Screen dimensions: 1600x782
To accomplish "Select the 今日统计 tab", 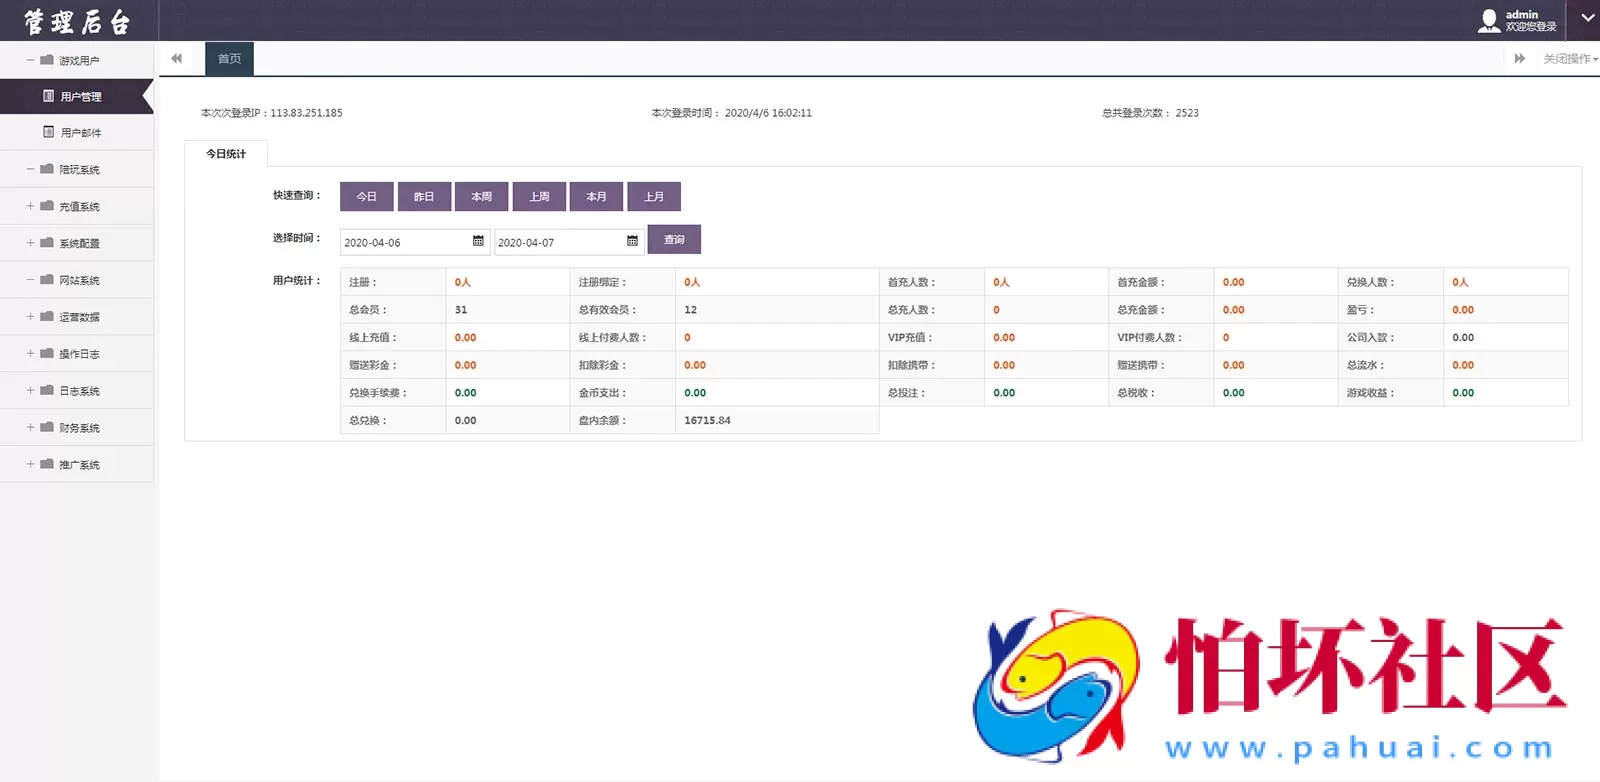I will [x=226, y=154].
